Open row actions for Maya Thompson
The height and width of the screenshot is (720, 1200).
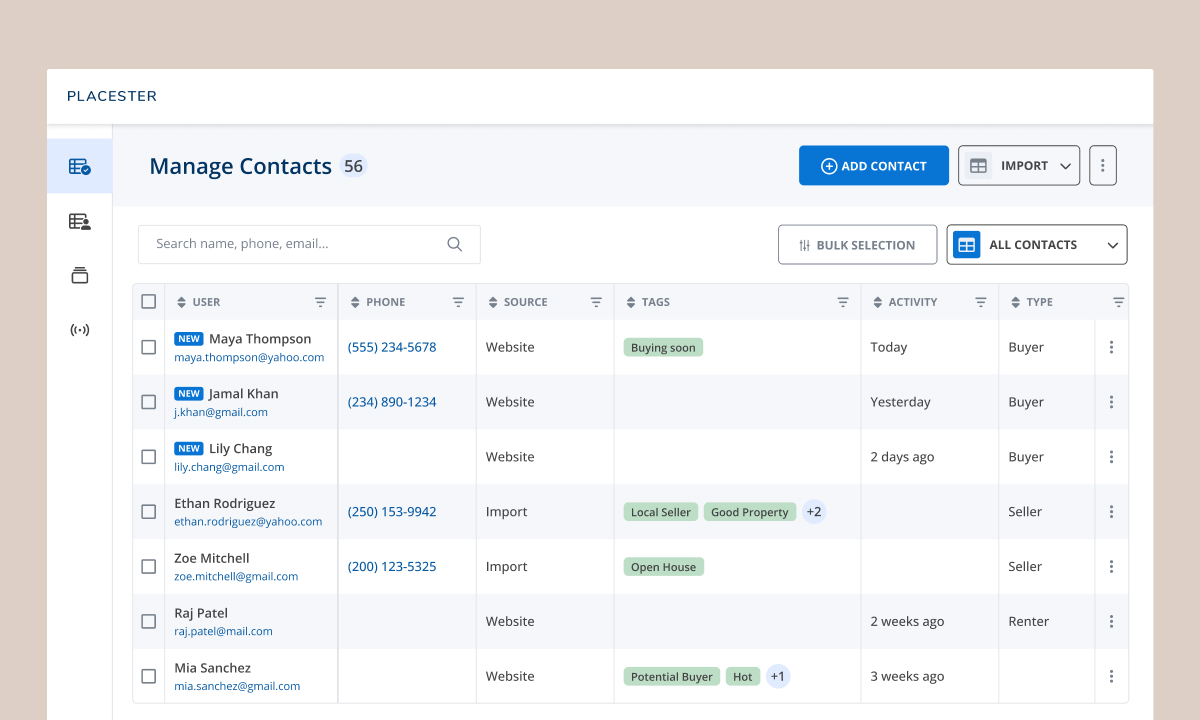(1111, 347)
